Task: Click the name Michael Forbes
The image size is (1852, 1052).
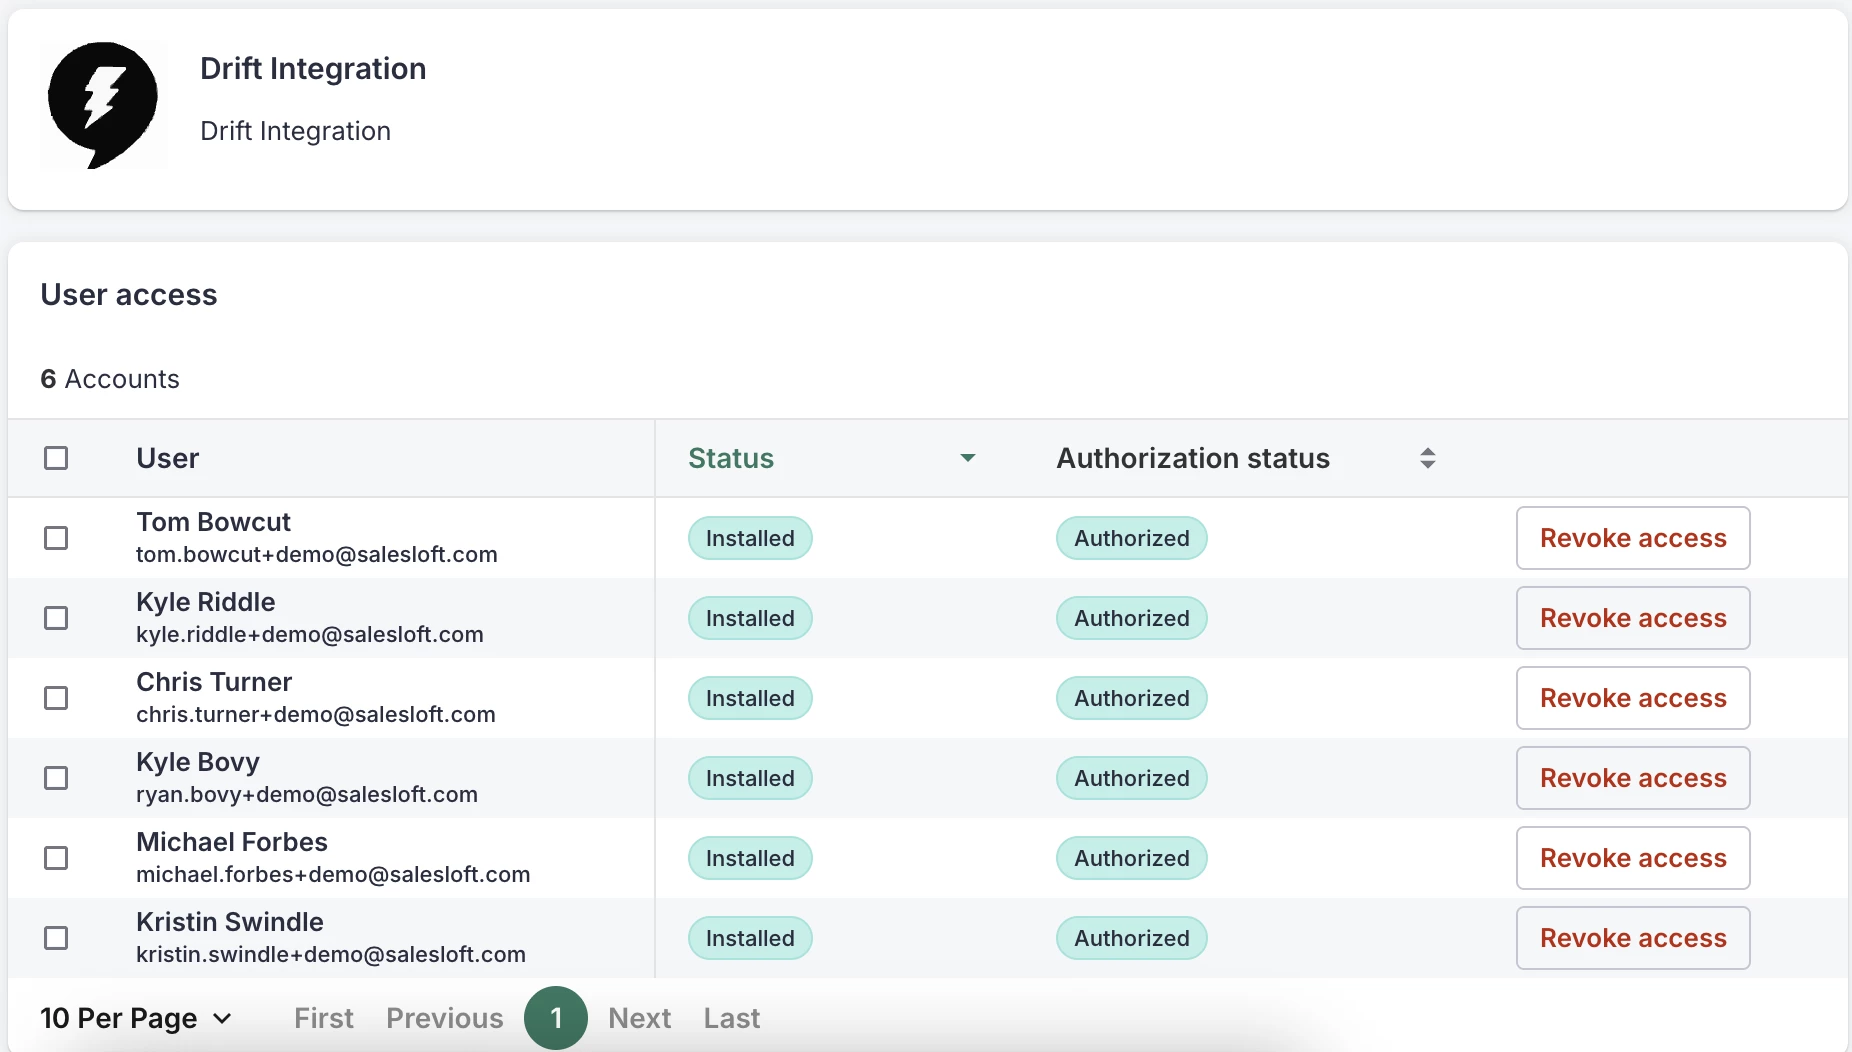Action: pyautogui.click(x=232, y=842)
